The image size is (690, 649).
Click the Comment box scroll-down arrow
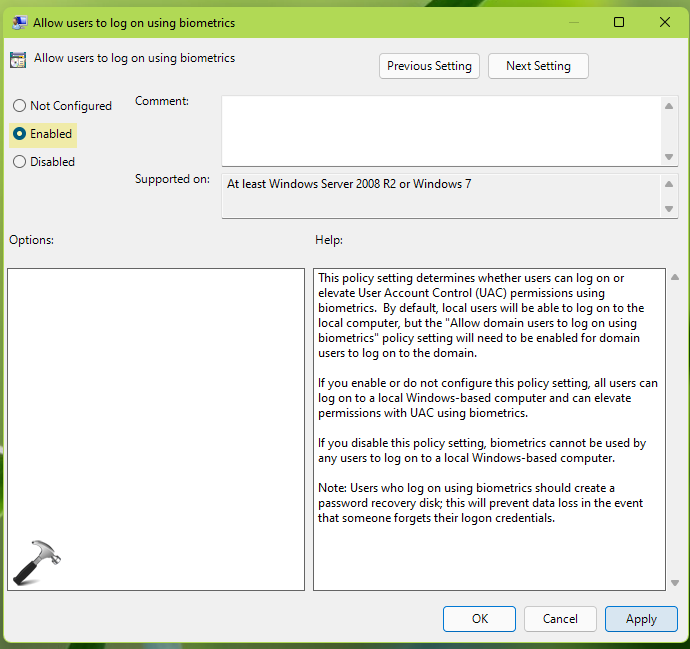[x=669, y=157]
